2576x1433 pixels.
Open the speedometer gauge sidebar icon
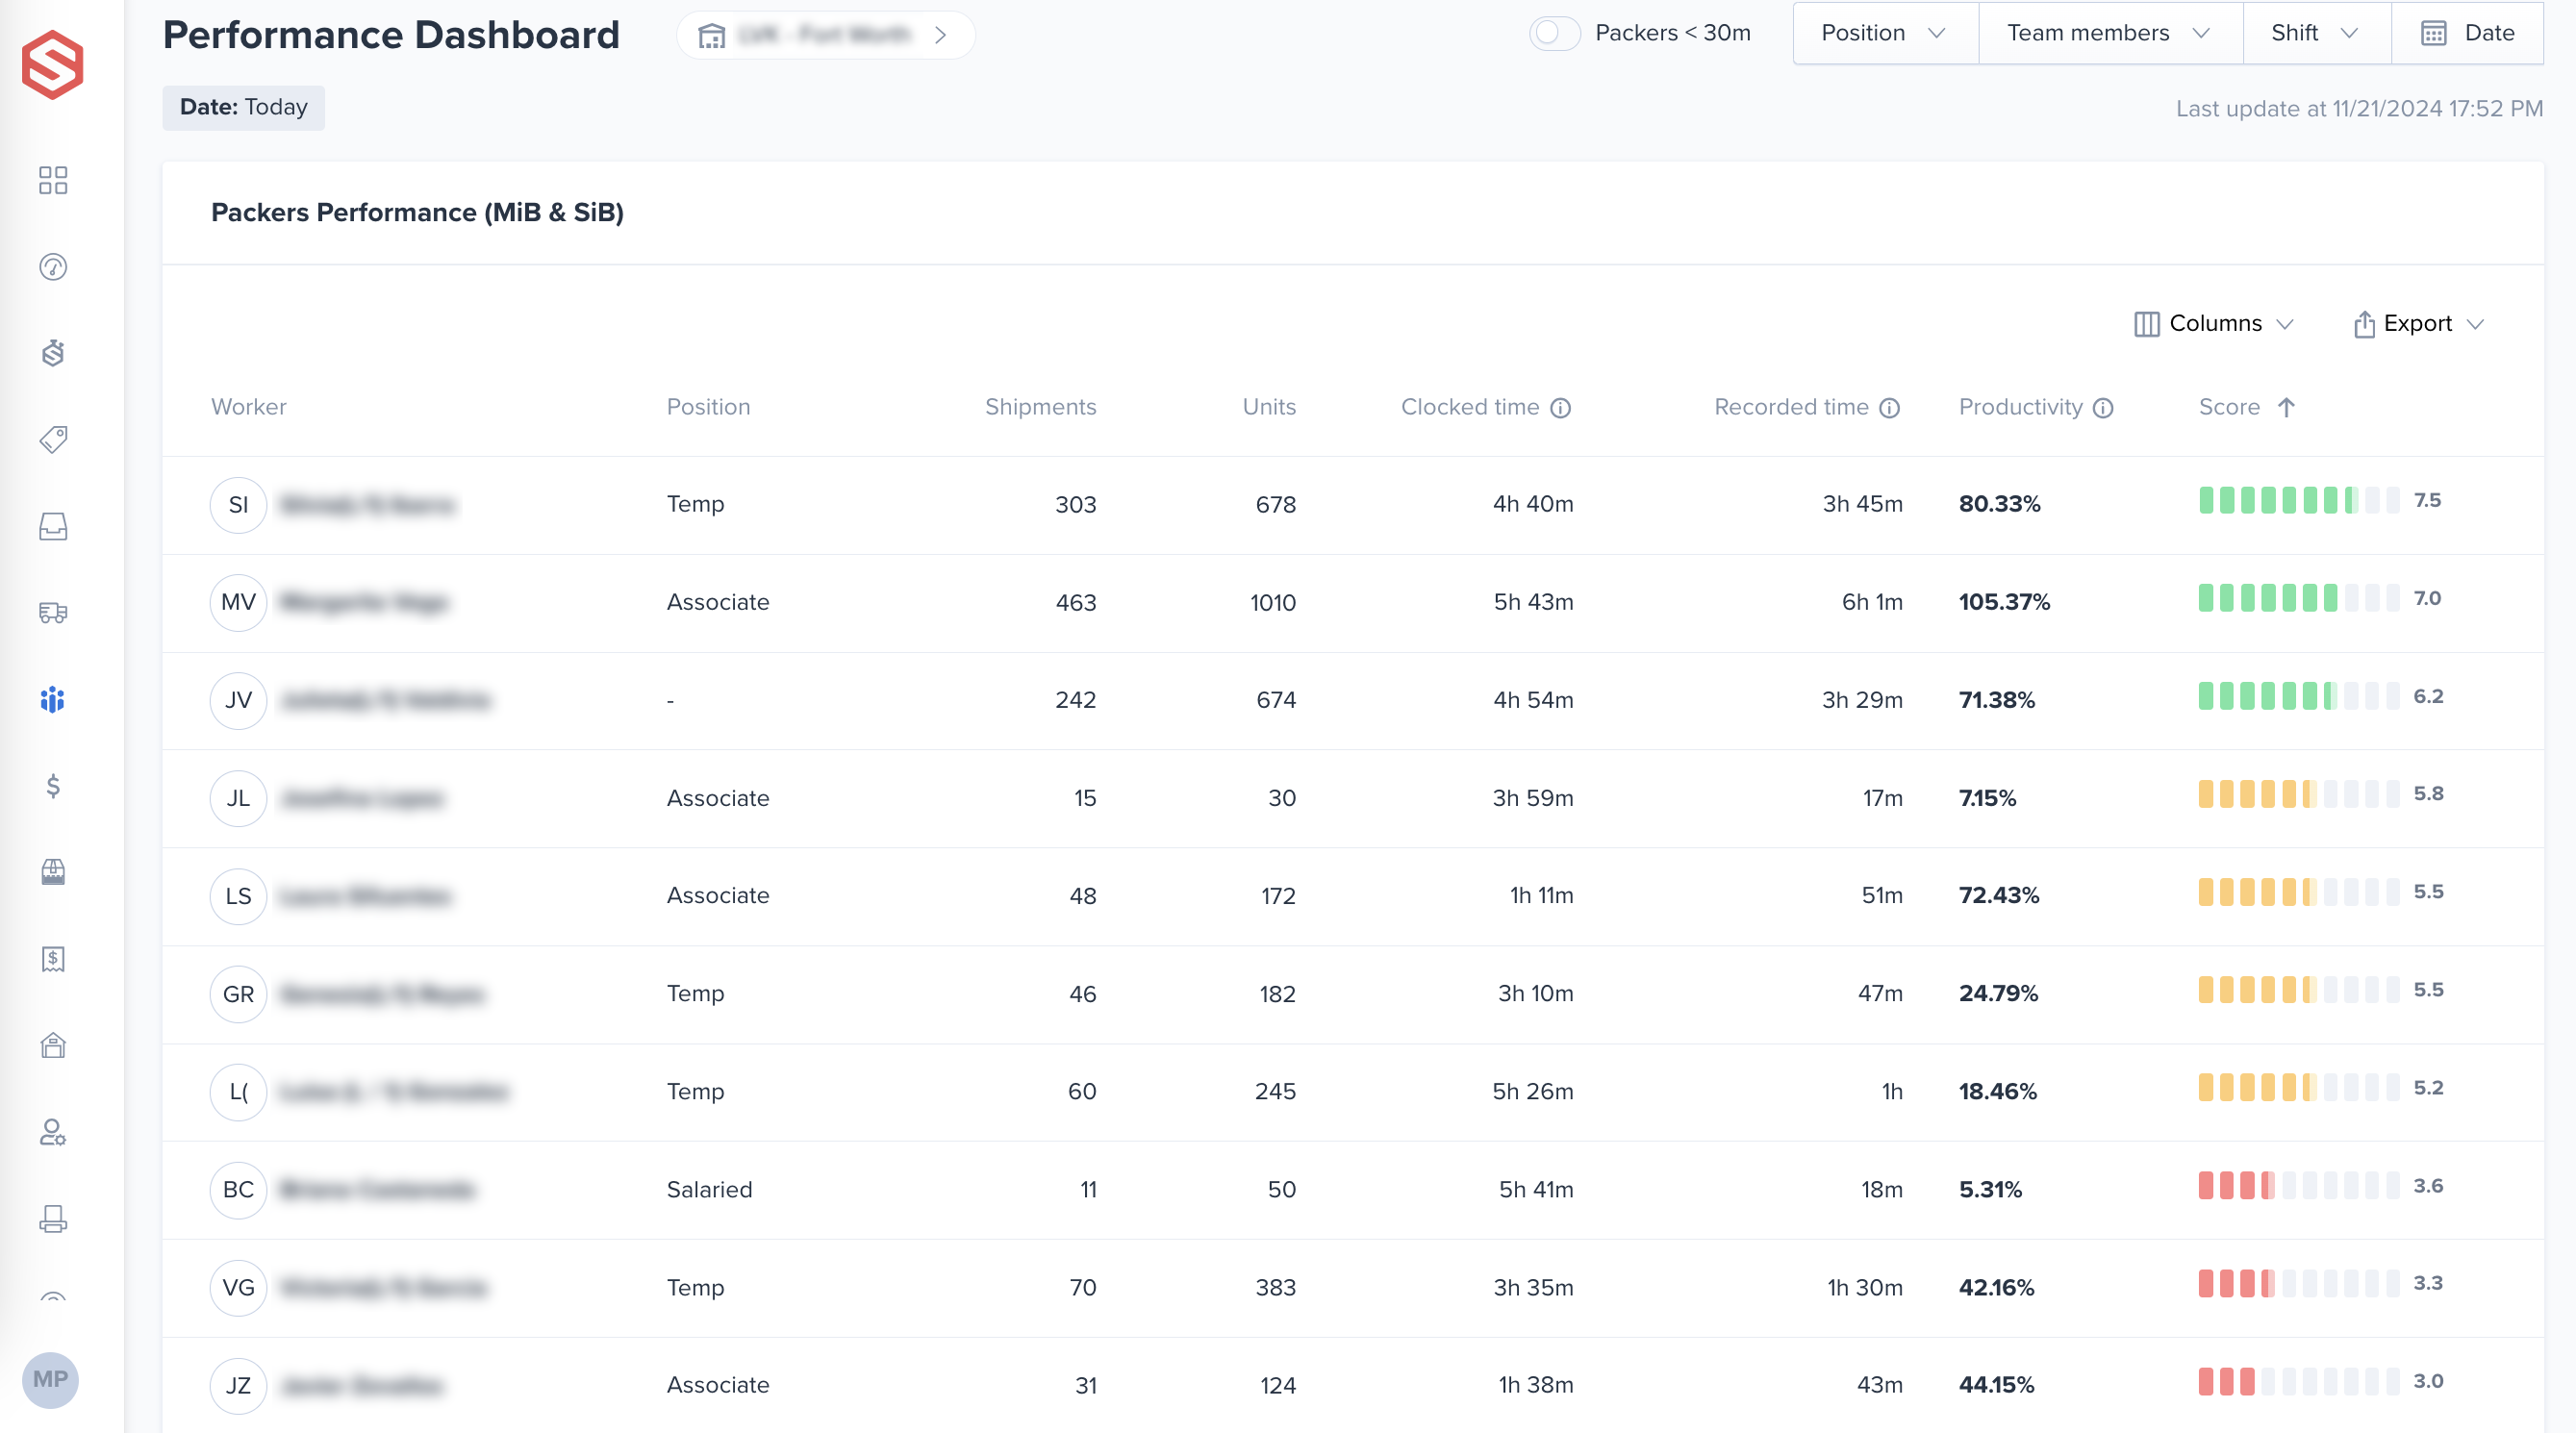[53, 267]
